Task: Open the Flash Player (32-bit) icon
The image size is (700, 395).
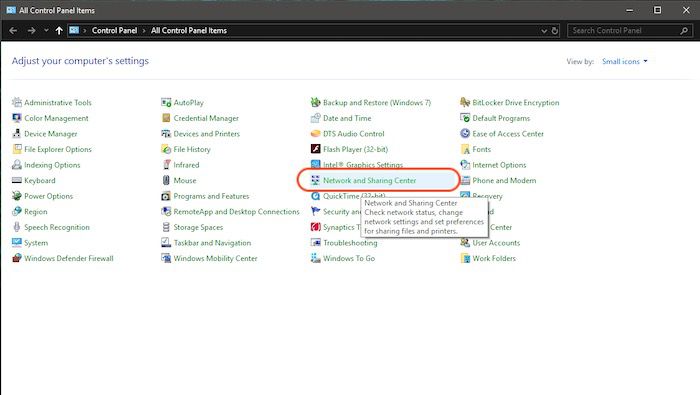Action: click(x=316, y=149)
